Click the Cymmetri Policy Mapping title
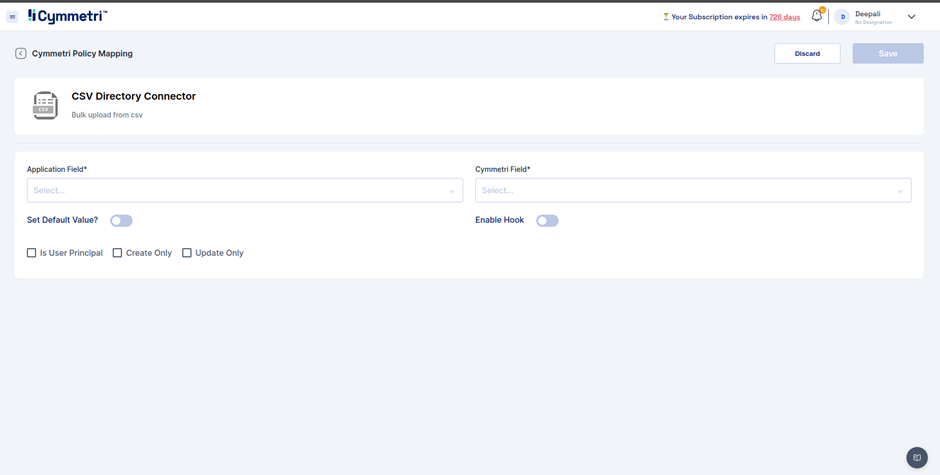Screen dimensions: 940x475 (x=82, y=53)
